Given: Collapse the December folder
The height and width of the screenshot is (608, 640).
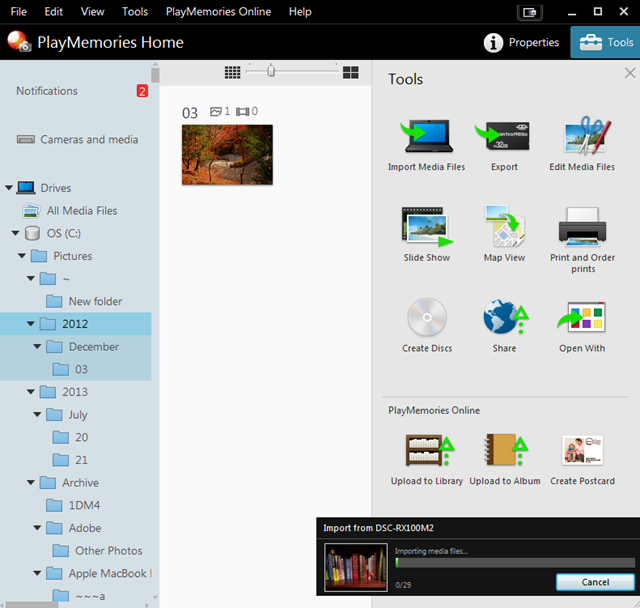Looking at the screenshot, I should pos(37,346).
